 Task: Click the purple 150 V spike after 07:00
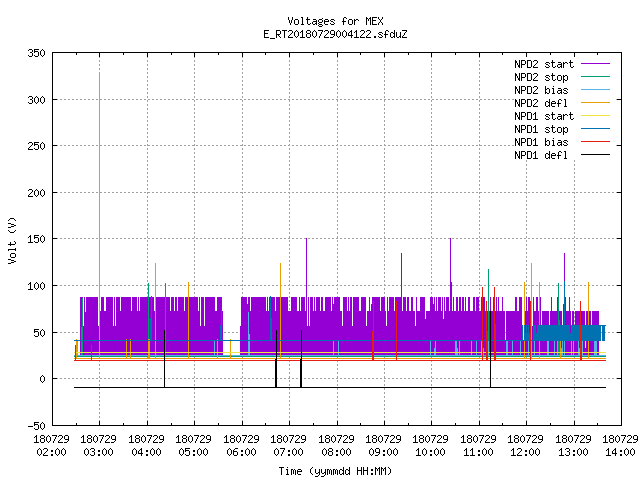click(x=306, y=267)
